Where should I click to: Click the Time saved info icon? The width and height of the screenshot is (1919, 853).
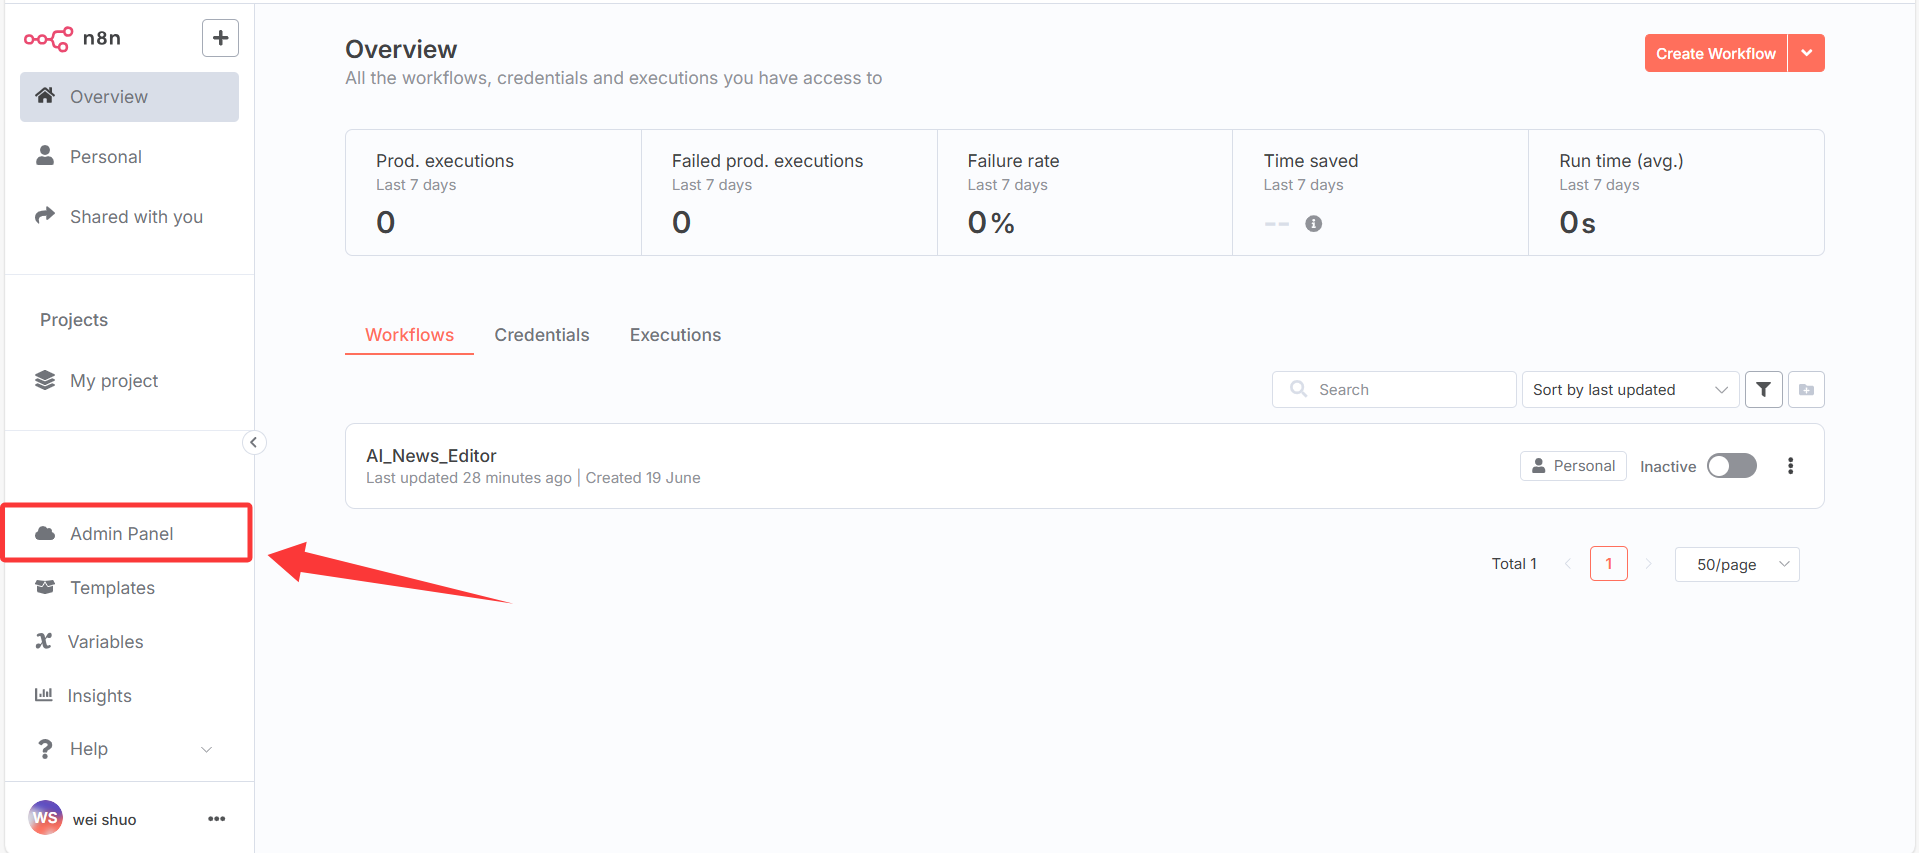coord(1313,224)
